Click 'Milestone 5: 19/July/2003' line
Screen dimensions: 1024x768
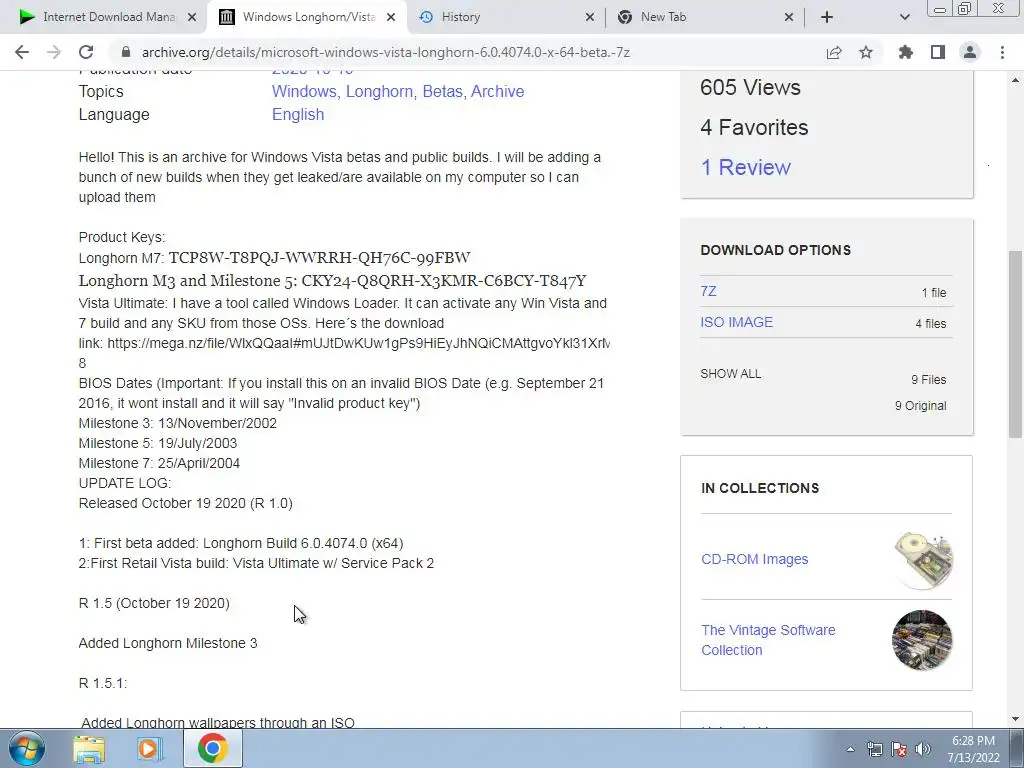157,443
